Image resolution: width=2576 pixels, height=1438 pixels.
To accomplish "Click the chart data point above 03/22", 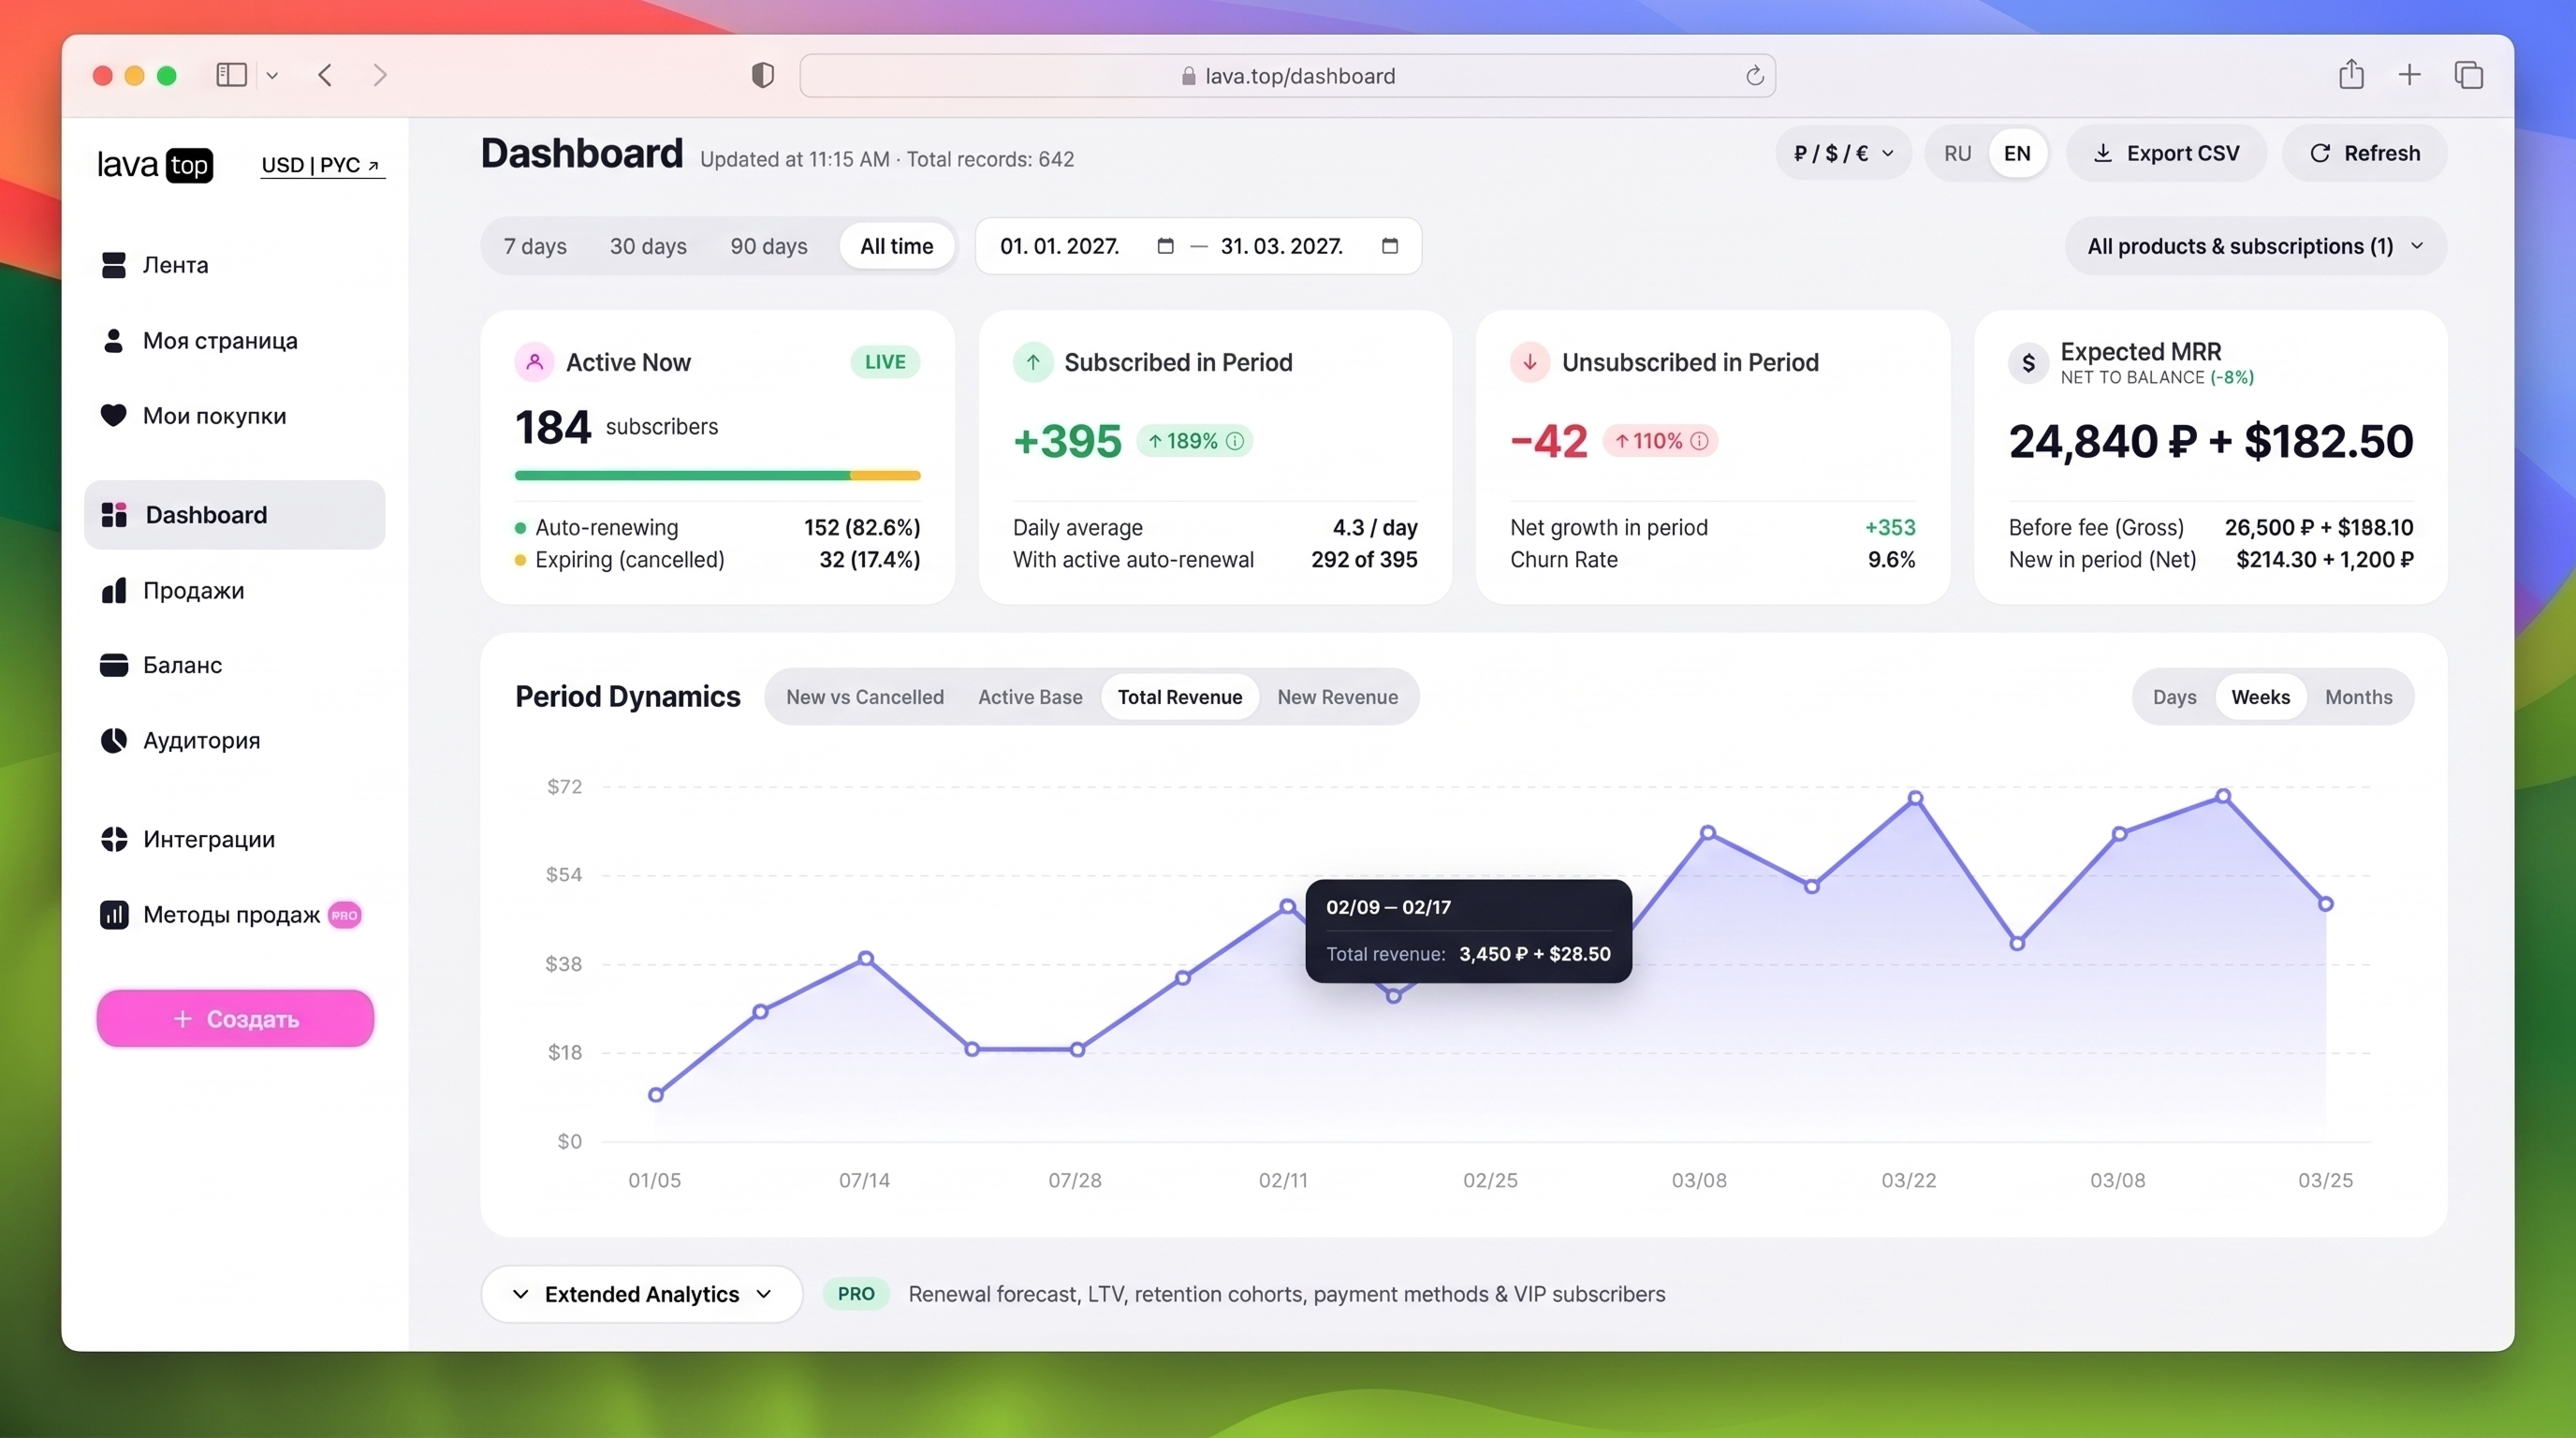I will tap(1915, 798).
